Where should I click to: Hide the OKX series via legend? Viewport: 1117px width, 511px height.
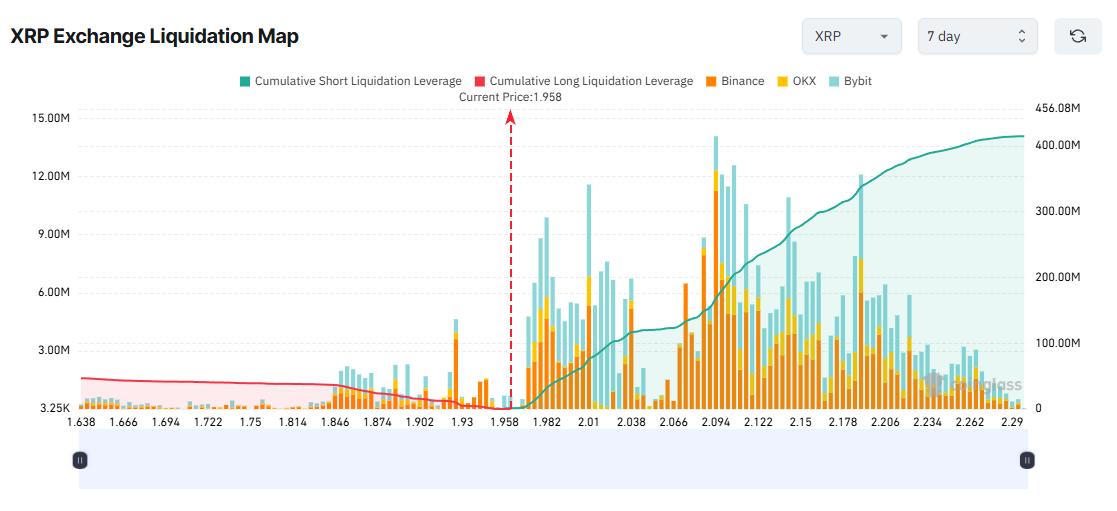click(803, 81)
